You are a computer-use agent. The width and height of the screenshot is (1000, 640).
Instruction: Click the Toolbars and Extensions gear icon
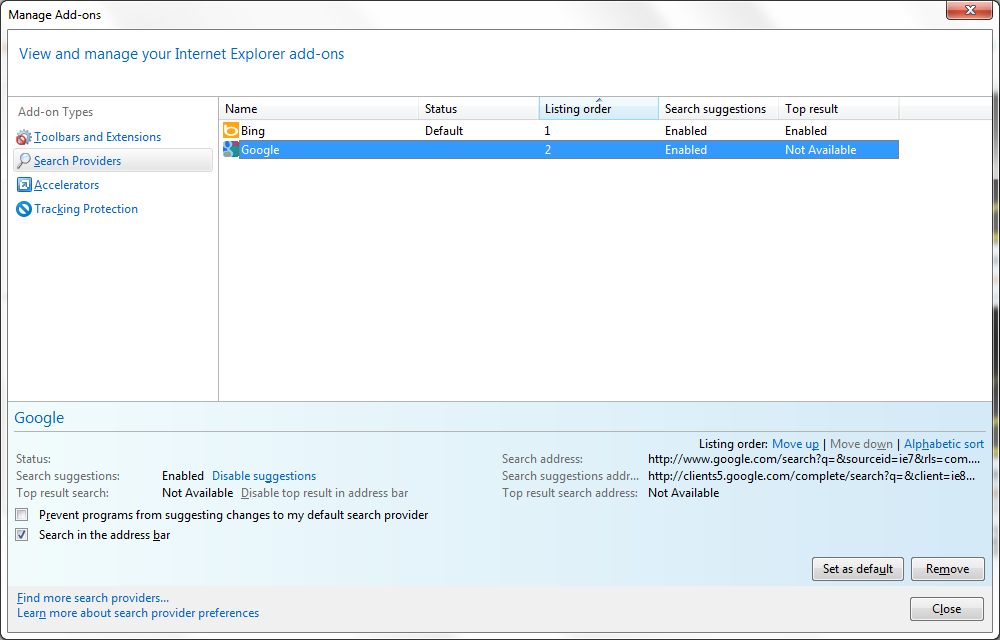click(x=24, y=137)
